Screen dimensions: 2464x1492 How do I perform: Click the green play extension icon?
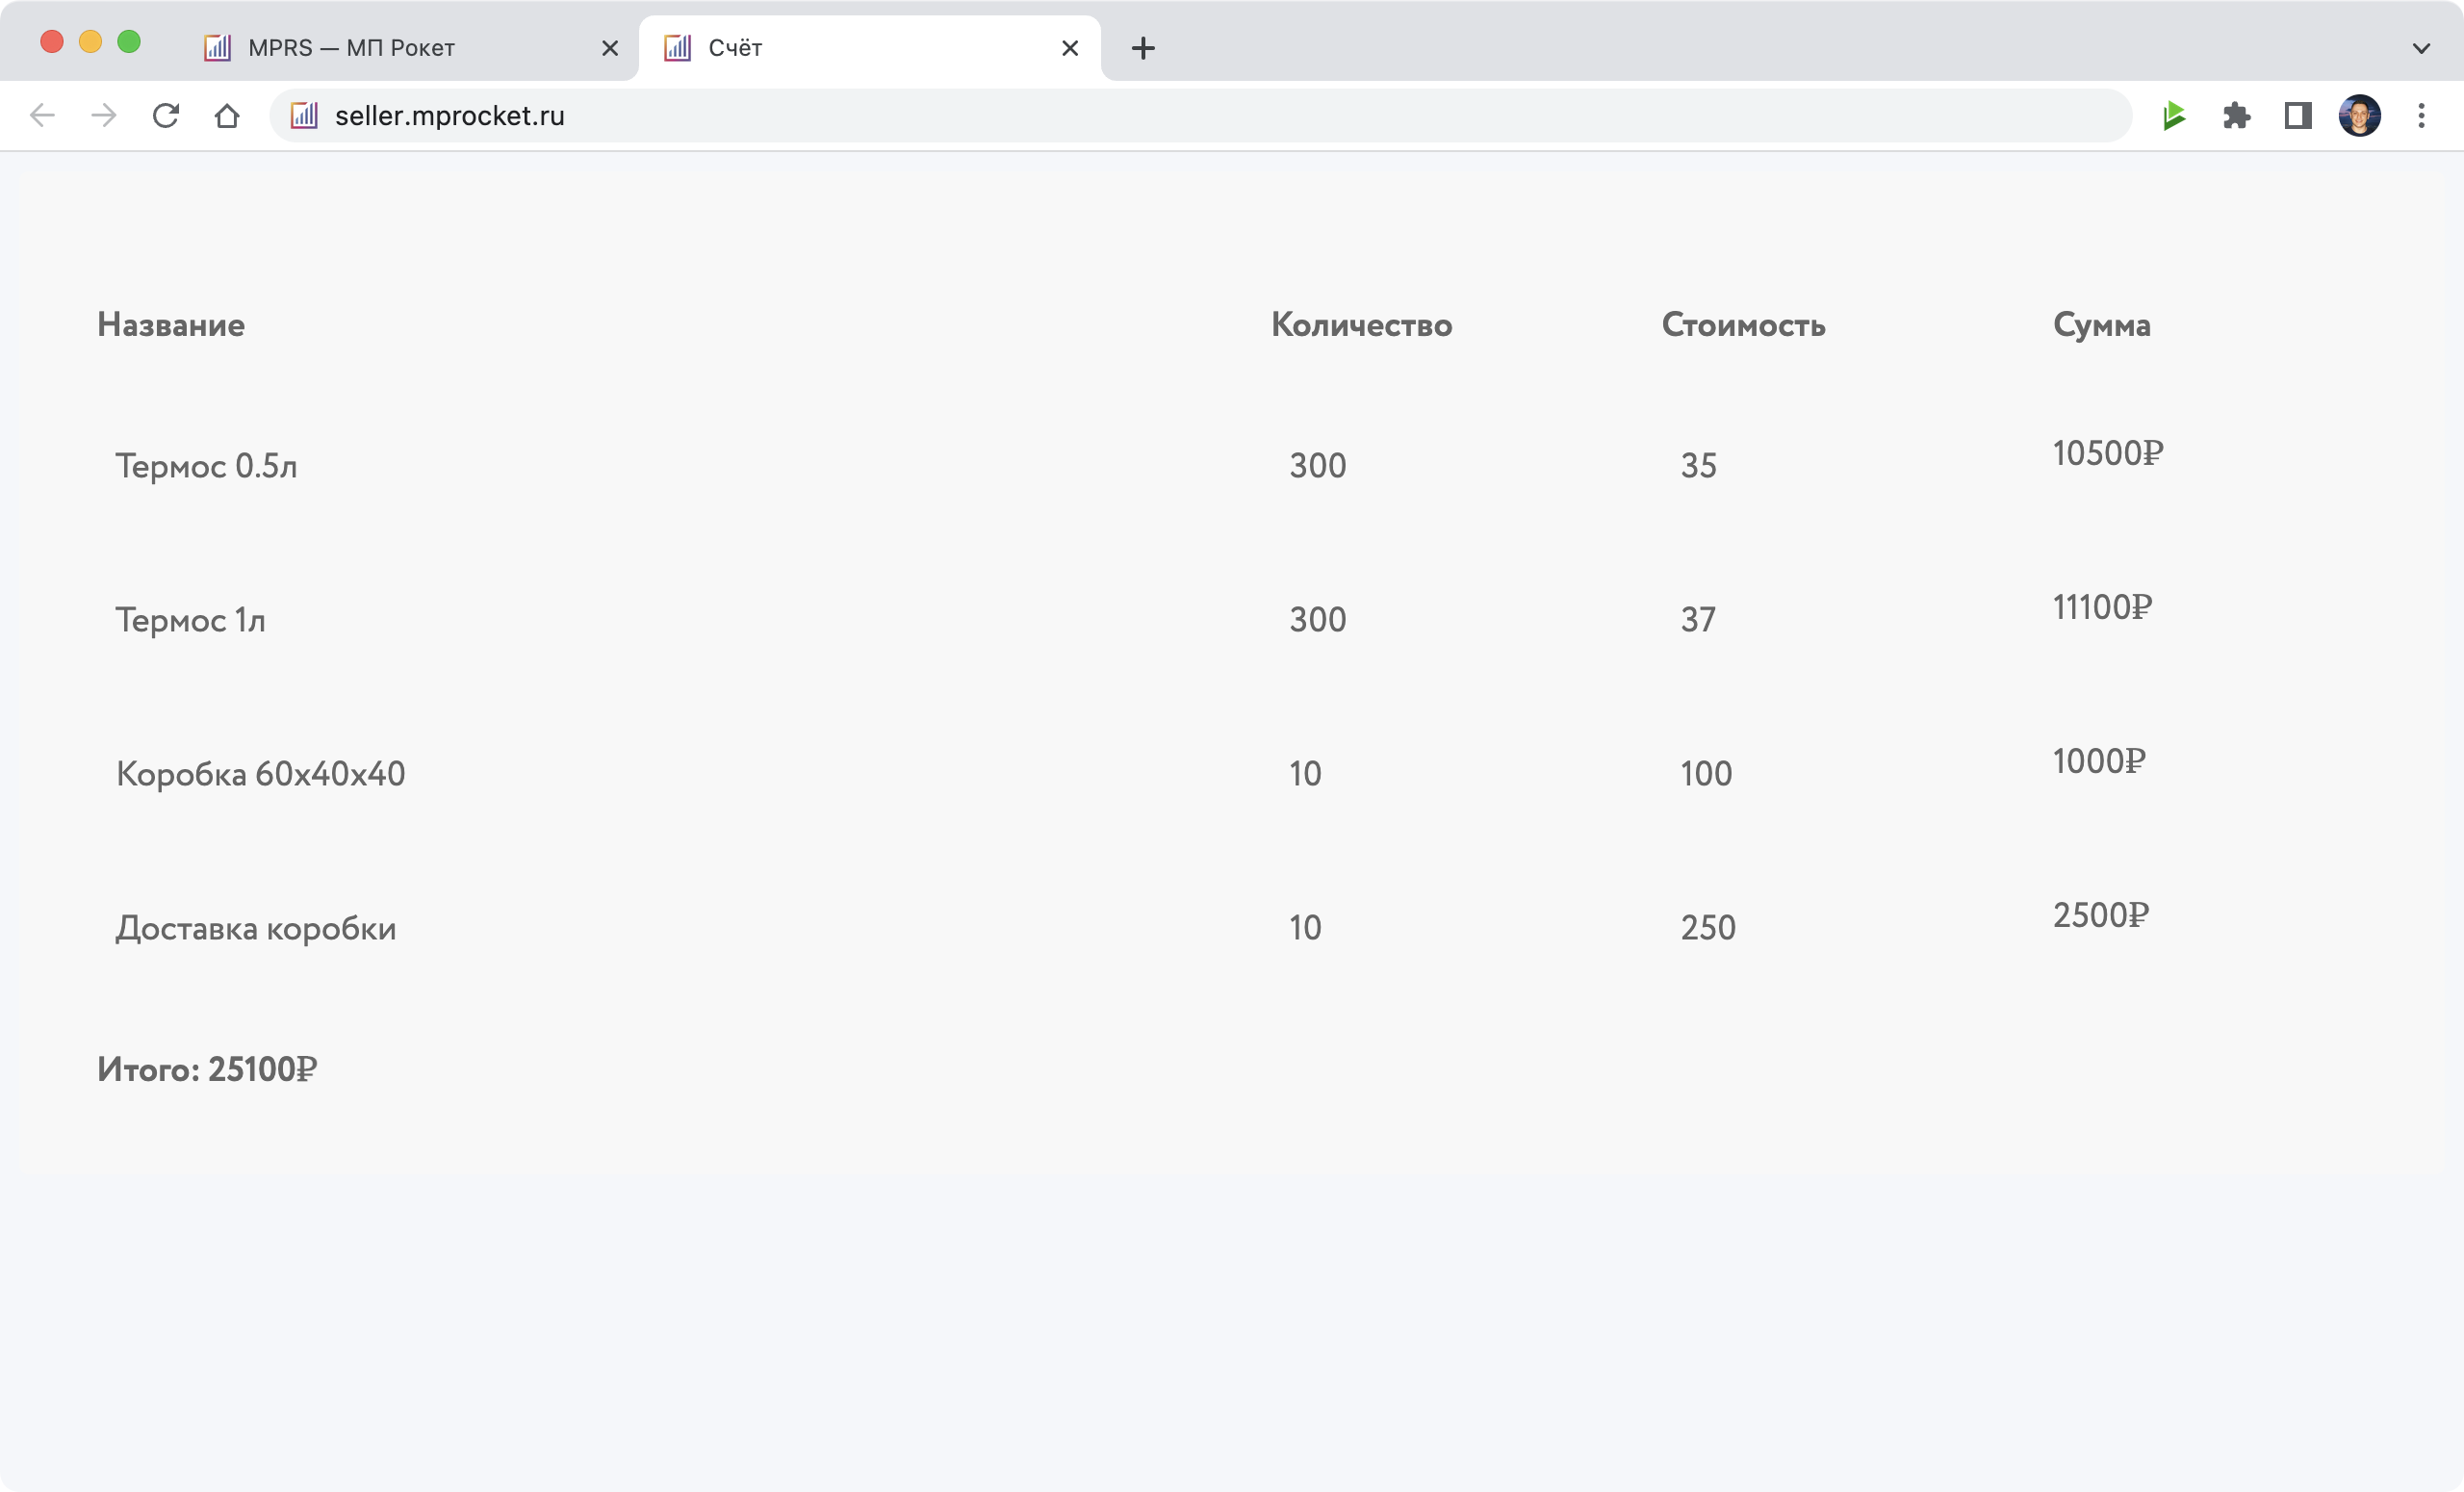(2174, 116)
